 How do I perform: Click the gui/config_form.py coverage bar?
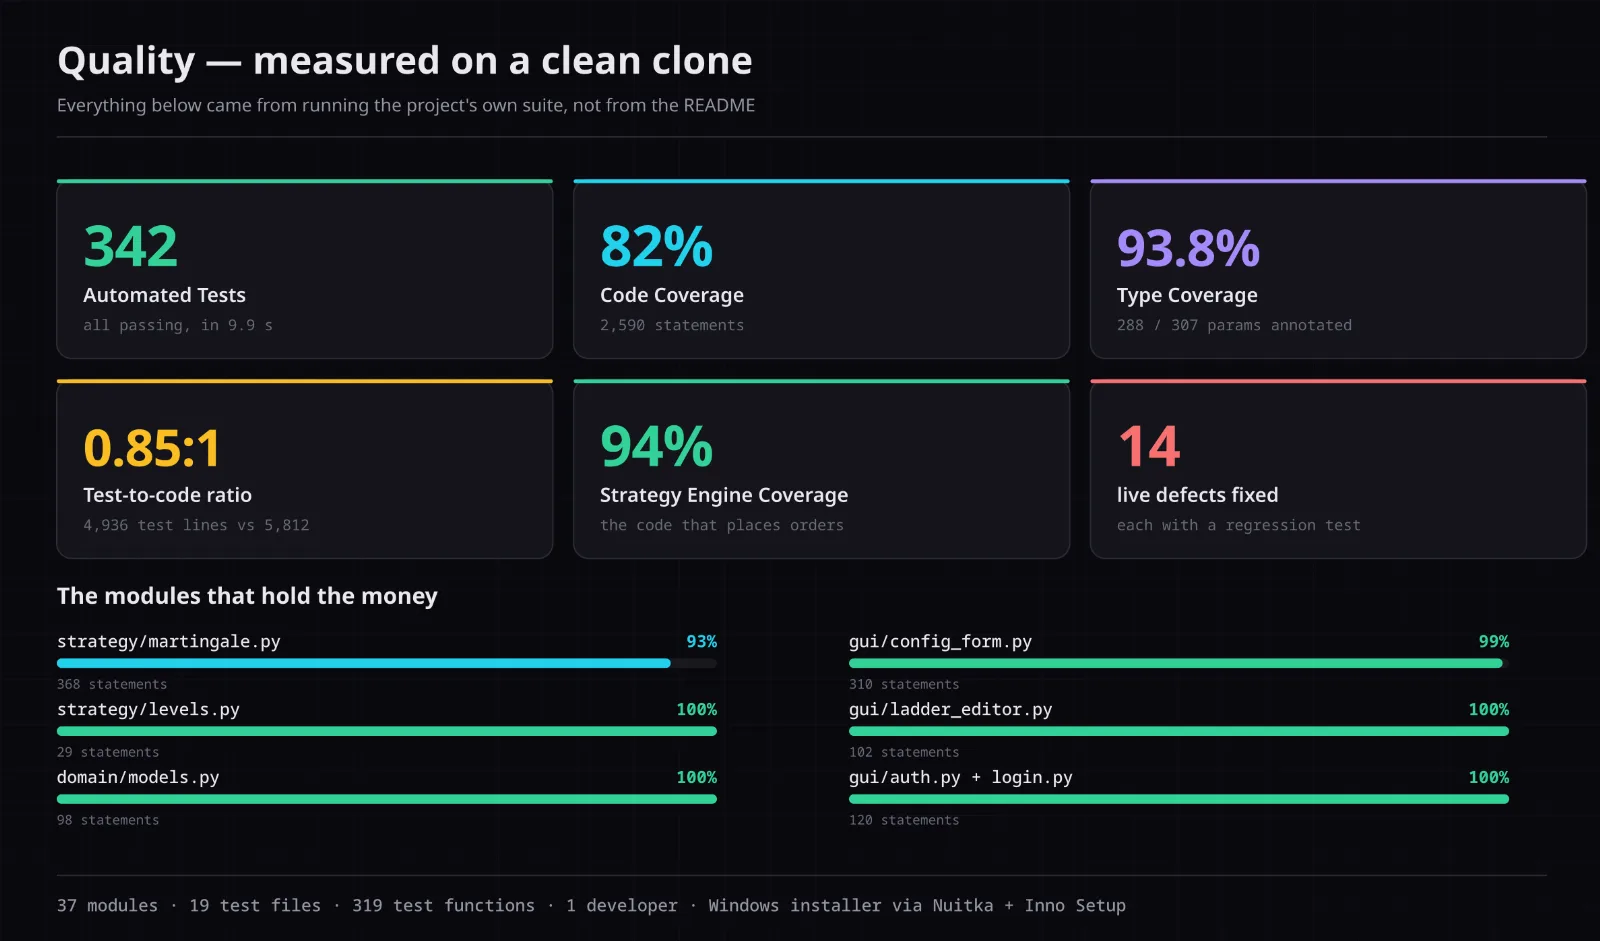point(1179,663)
